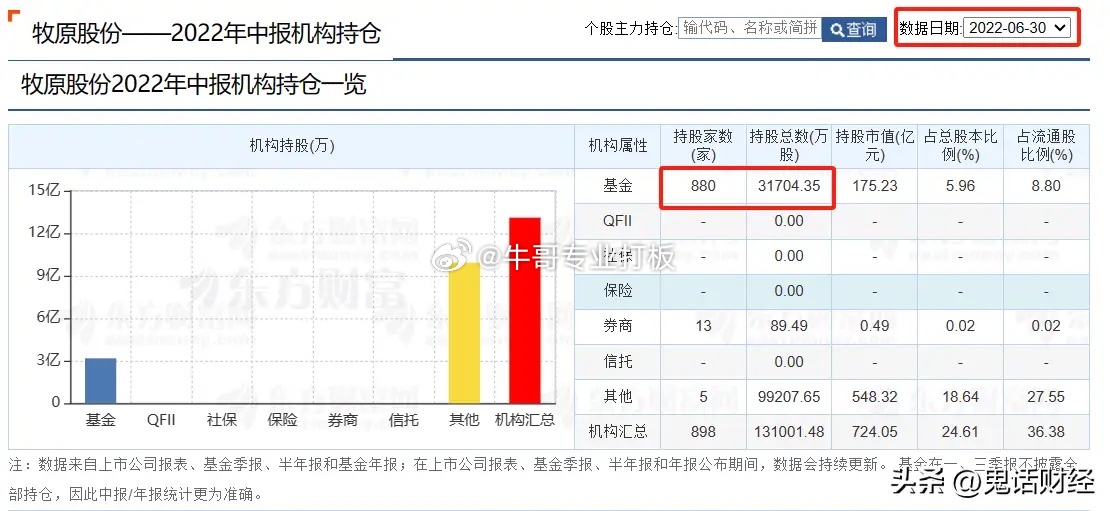Viewport: 1110px width, 511px height.
Task: Select the value 31704.35 cell
Action: 789,186
